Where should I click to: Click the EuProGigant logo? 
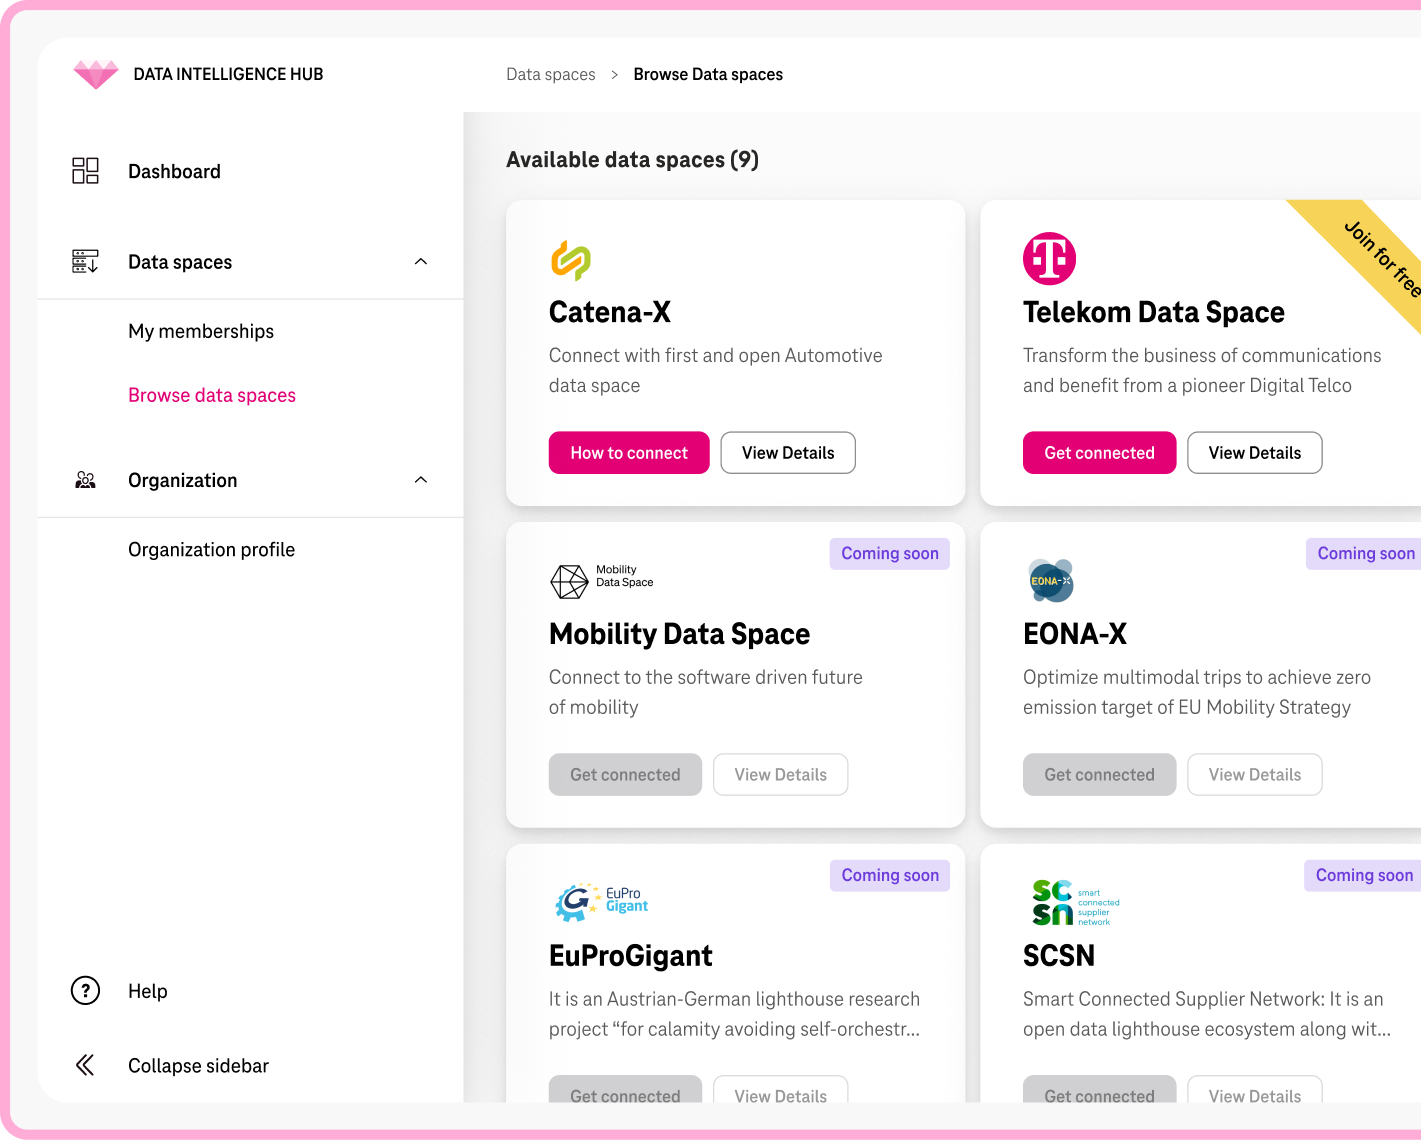coord(602,902)
